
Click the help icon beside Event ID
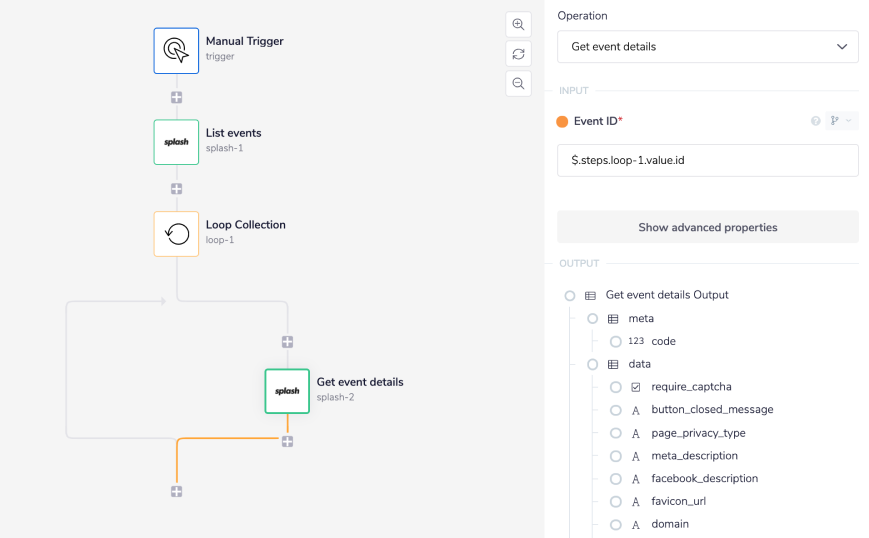tap(815, 121)
